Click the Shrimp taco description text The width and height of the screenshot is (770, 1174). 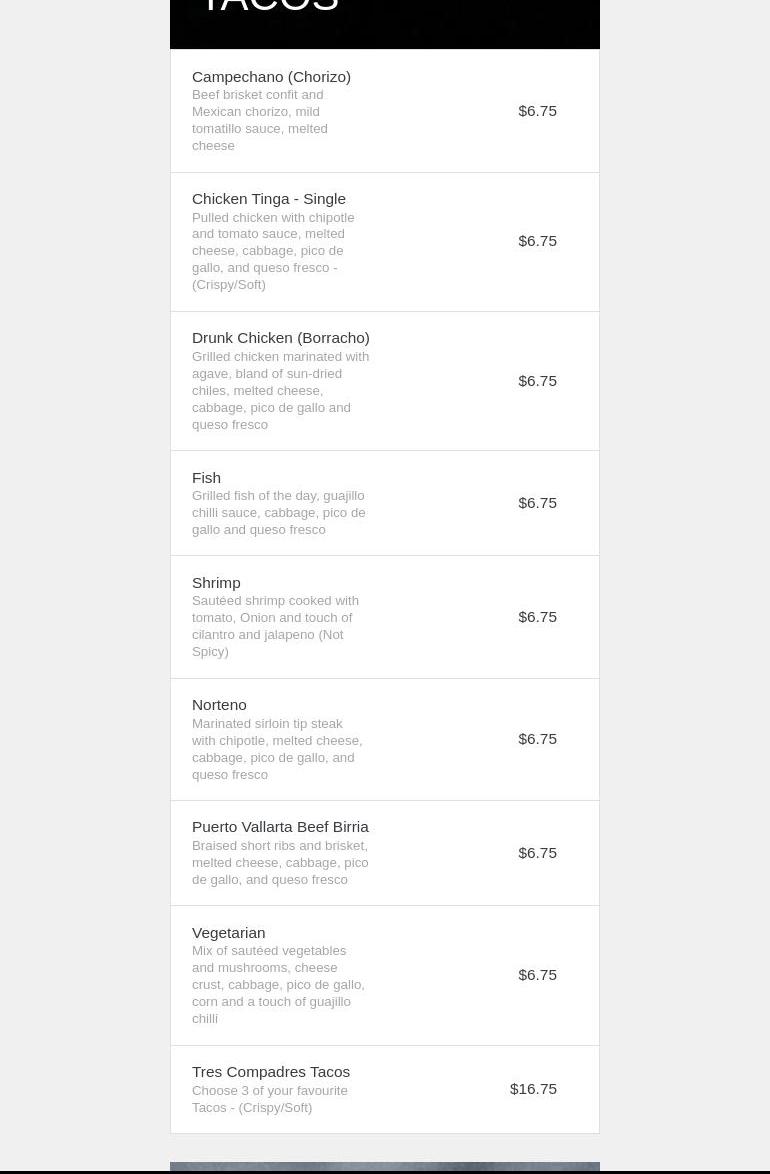point(275,626)
